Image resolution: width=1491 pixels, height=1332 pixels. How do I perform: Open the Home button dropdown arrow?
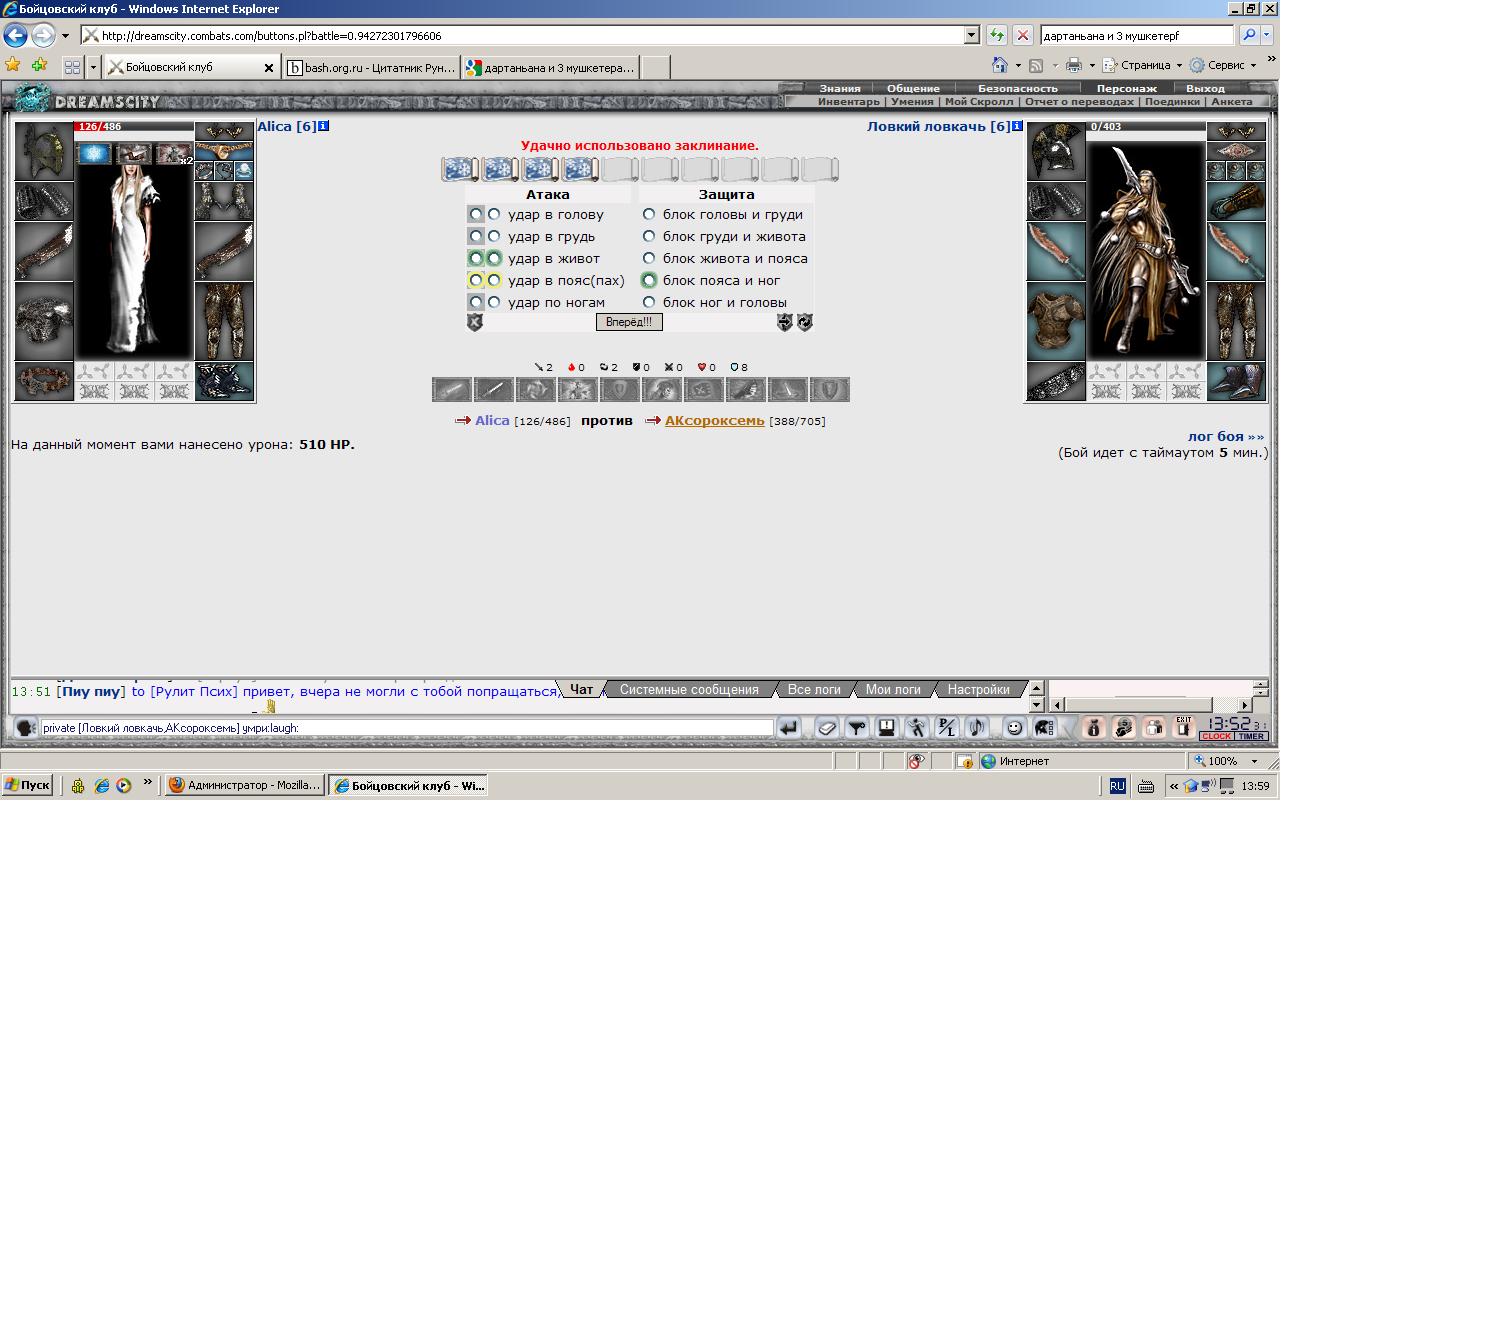pyautogui.click(x=1018, y=65)
